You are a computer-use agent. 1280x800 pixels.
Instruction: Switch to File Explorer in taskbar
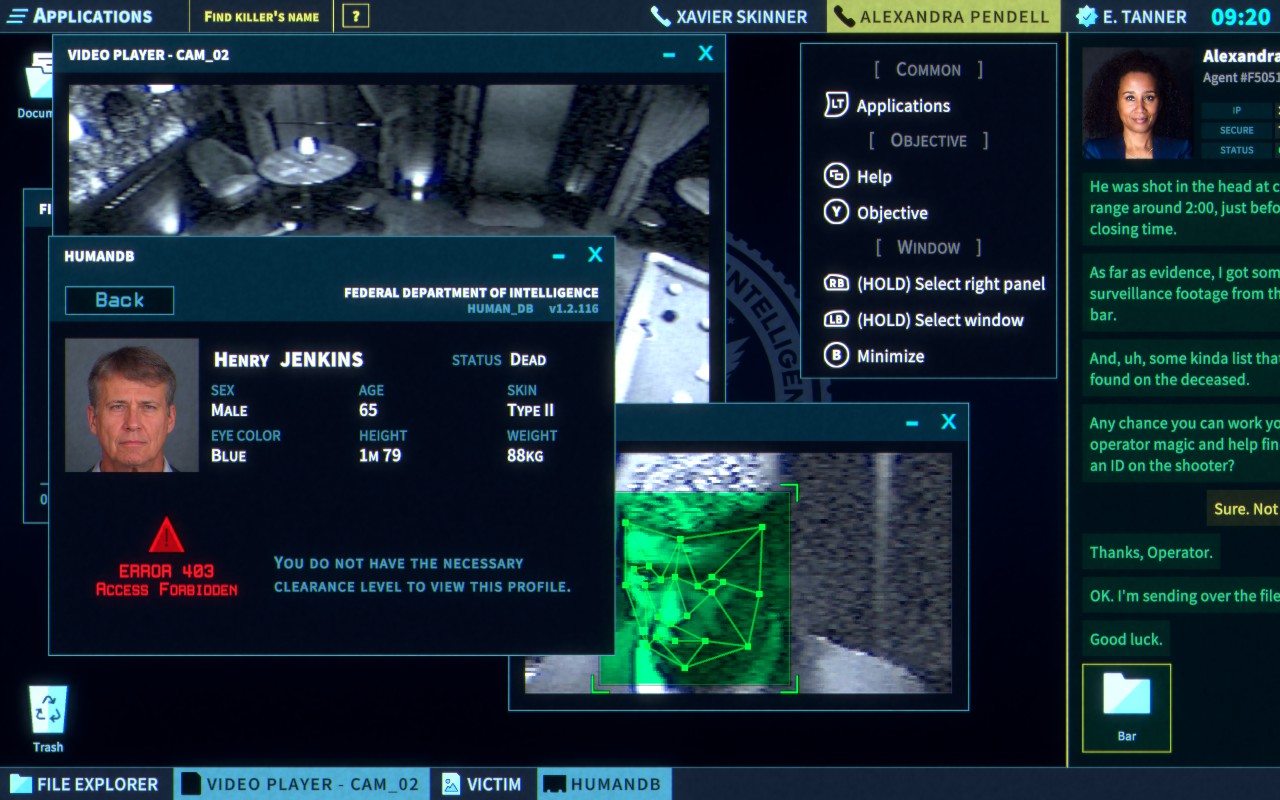[x=86, y=784]
